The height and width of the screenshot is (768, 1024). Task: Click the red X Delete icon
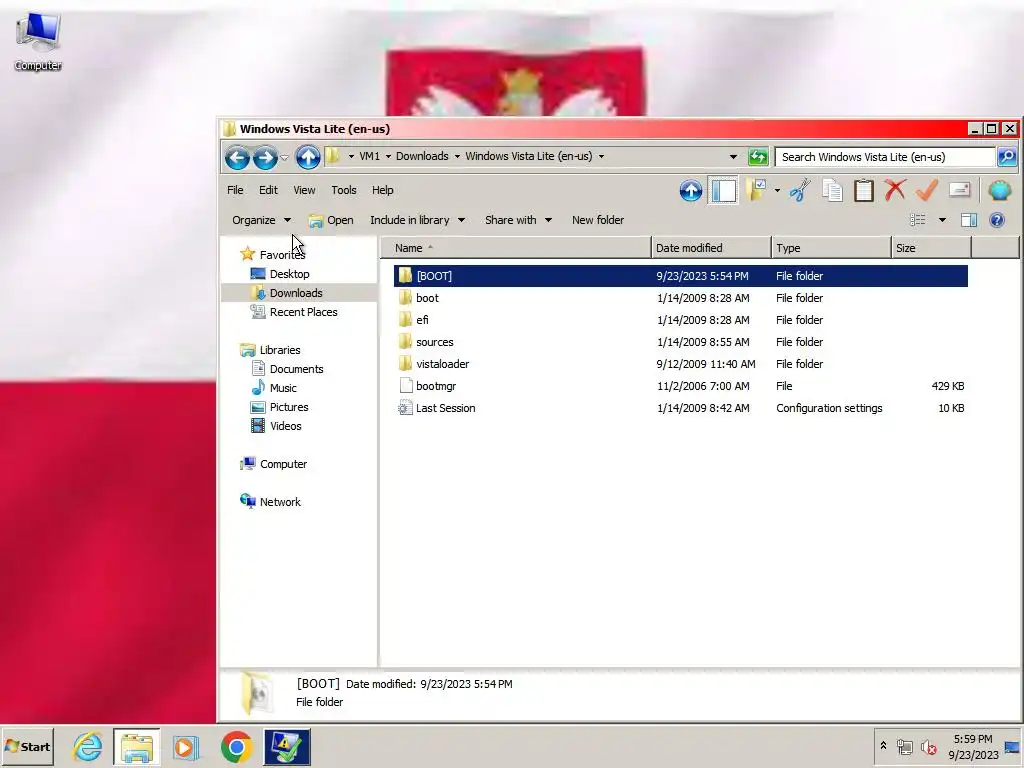pyautogui.click(x=895, y=191)
